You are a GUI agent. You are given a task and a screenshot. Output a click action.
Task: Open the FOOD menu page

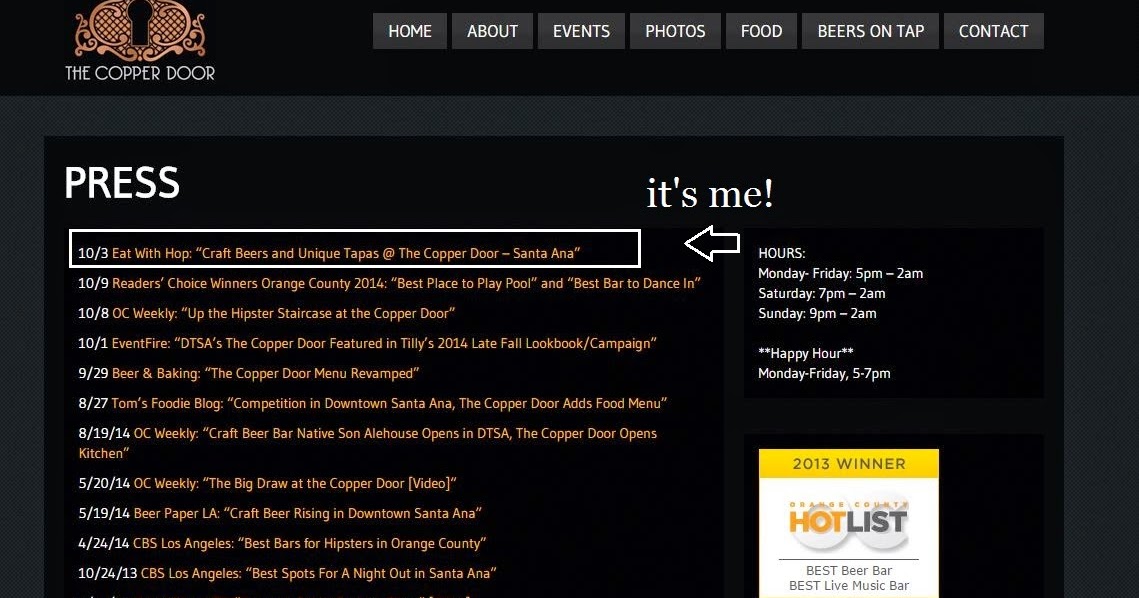click(761, 31)
